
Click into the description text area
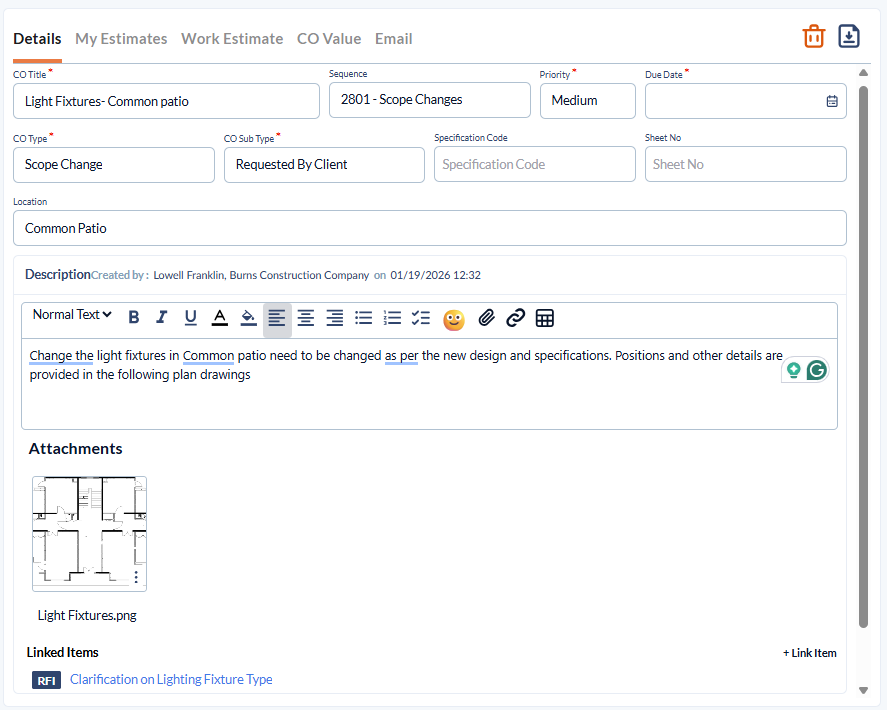(x=429, y=384)
